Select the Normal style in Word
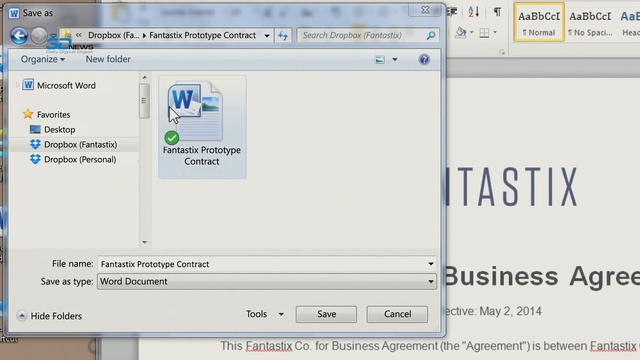 pyautogui.click(x=539, y=22)
